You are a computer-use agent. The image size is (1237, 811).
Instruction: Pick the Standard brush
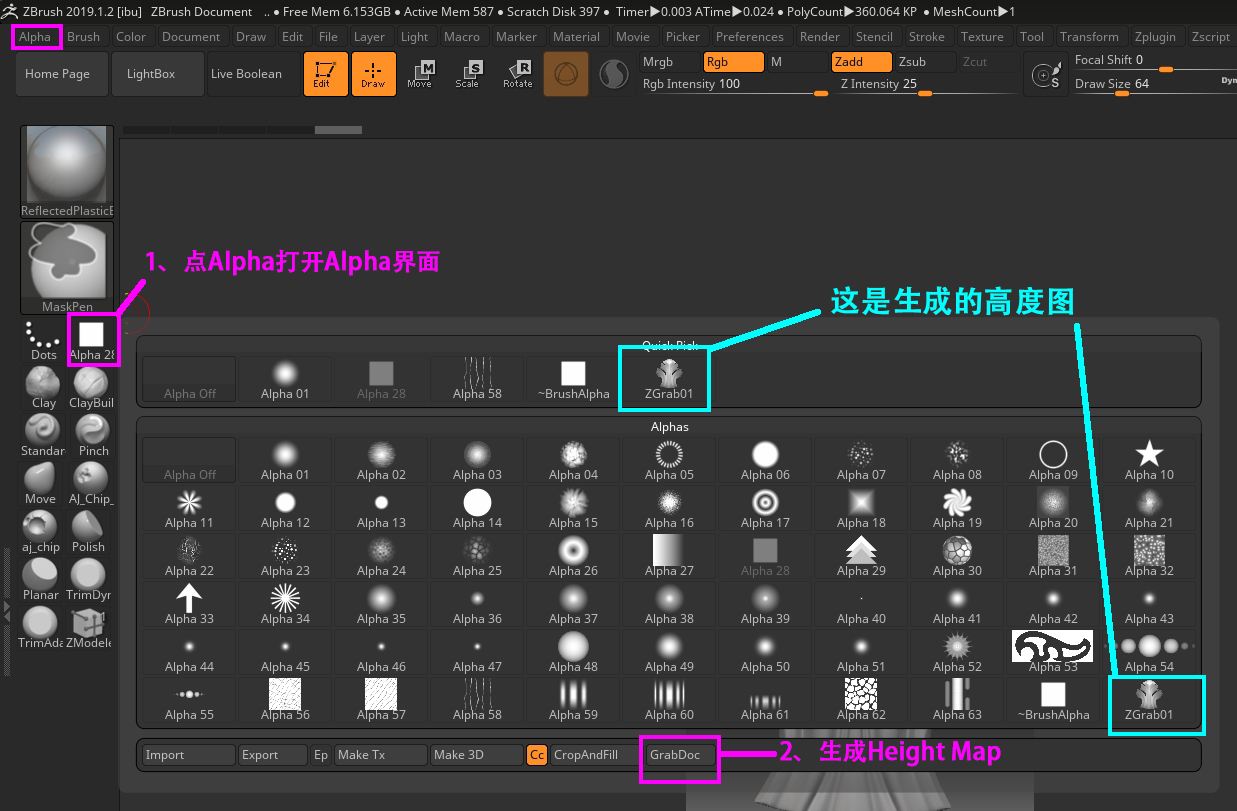coord(43,436)
